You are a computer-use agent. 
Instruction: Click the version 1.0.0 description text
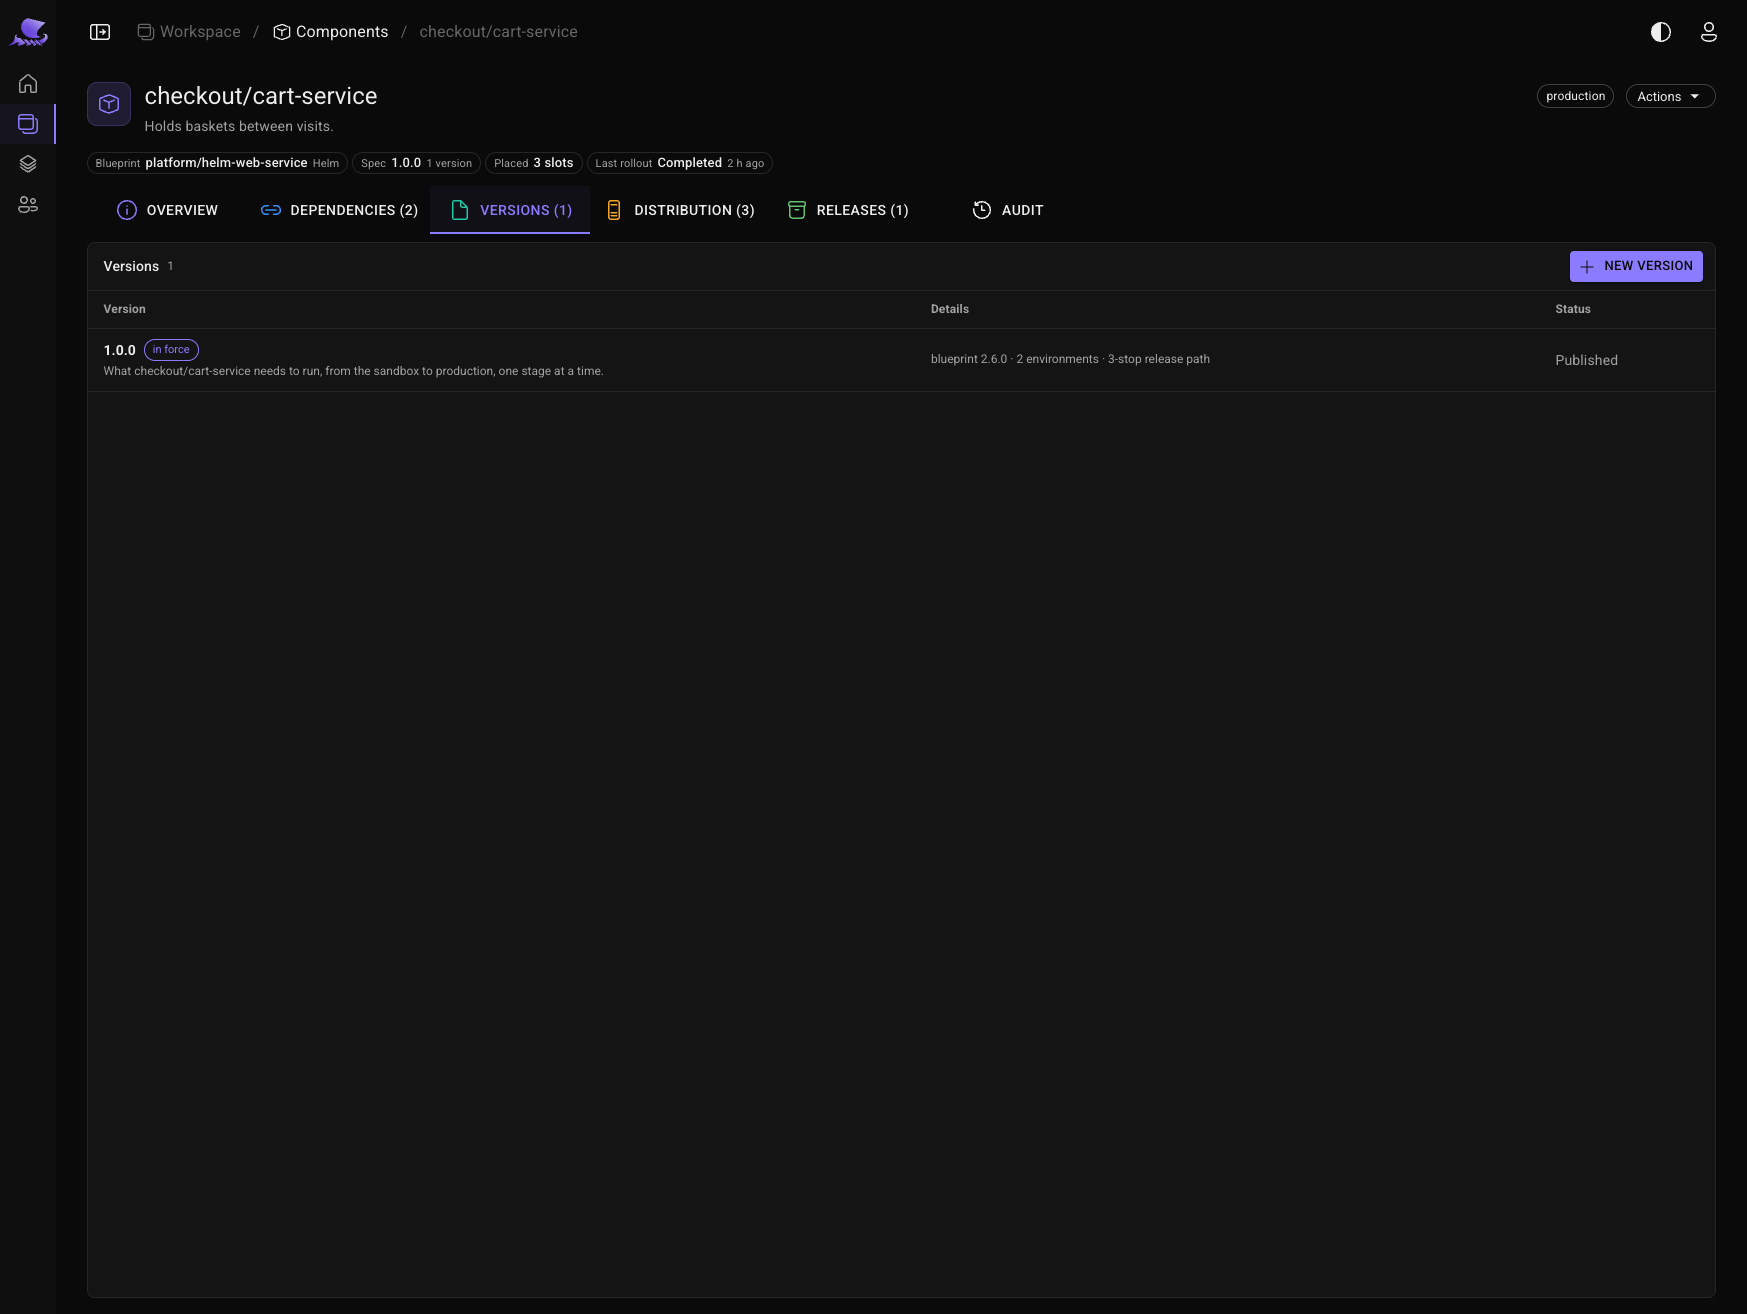(x=353, y=371)
